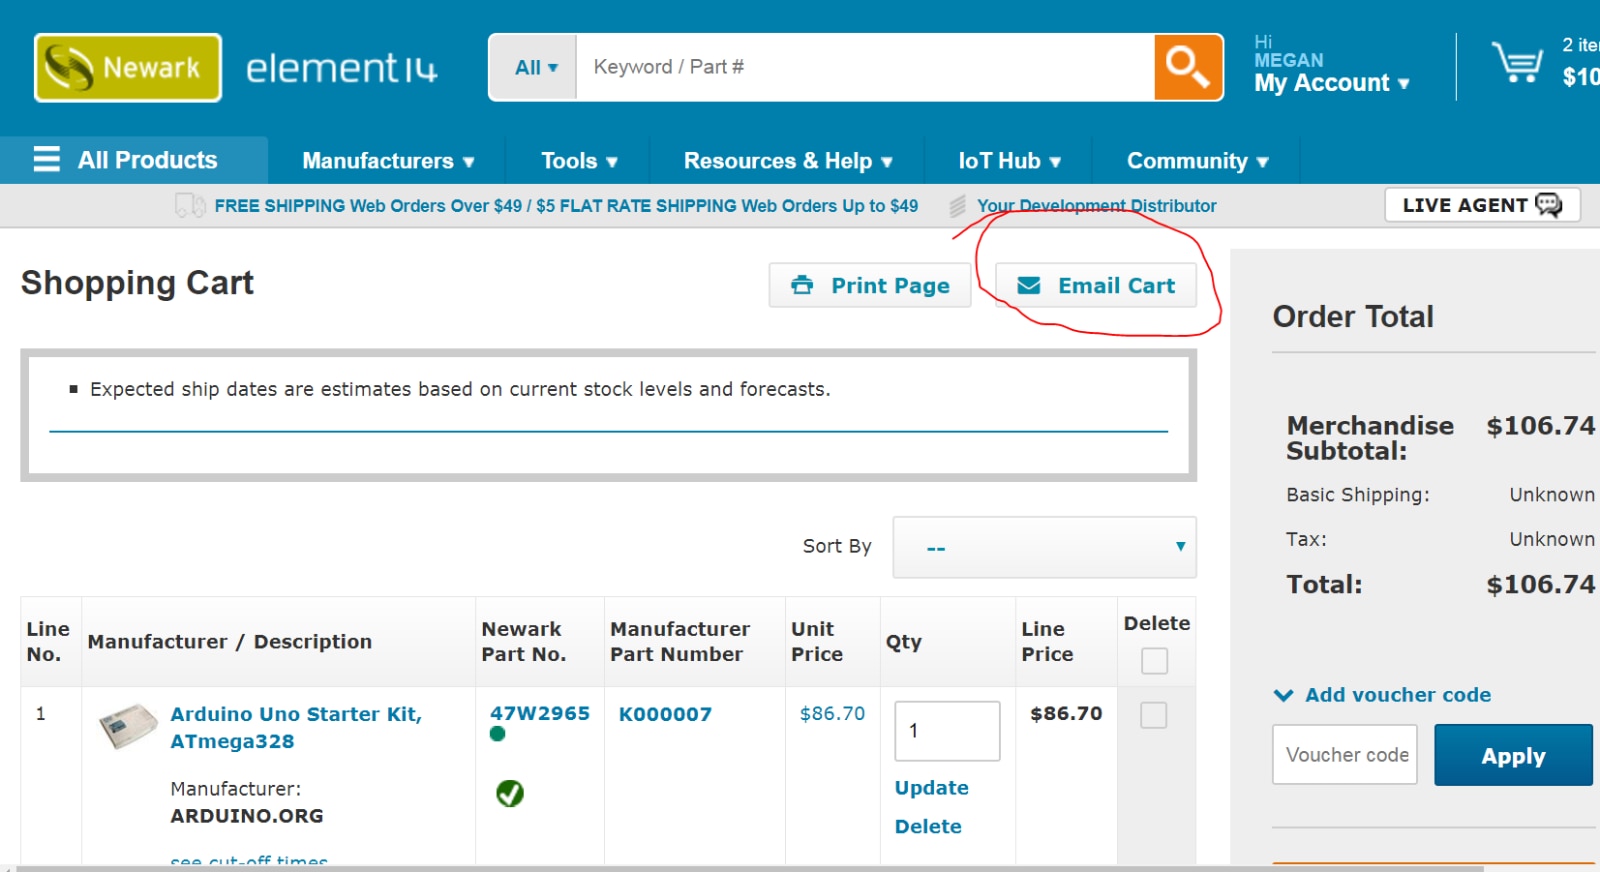1600x872 pixels.
Task: Click the Delete link under quantity
Action: pyautogui.click(x=928, y=827)
